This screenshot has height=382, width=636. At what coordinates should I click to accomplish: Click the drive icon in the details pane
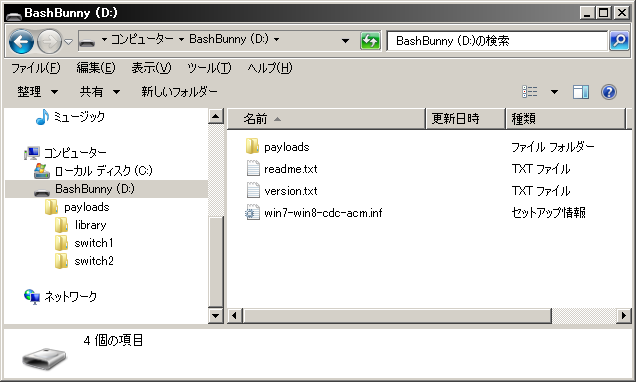44,358
